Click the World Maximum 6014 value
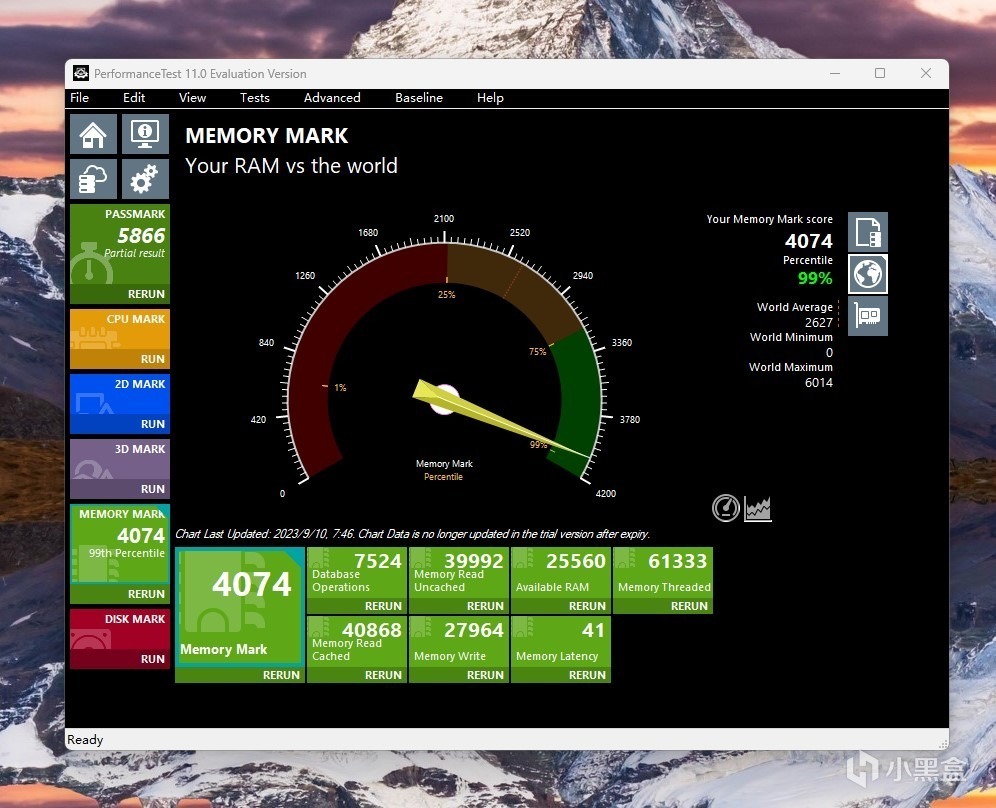The width and height of the screenshot is (996, 808). click(818, 382)
